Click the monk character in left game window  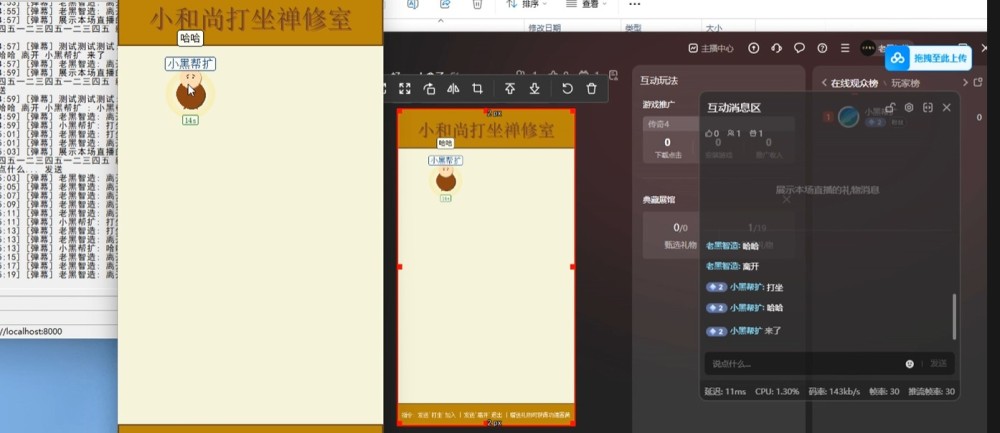point(190,91)
